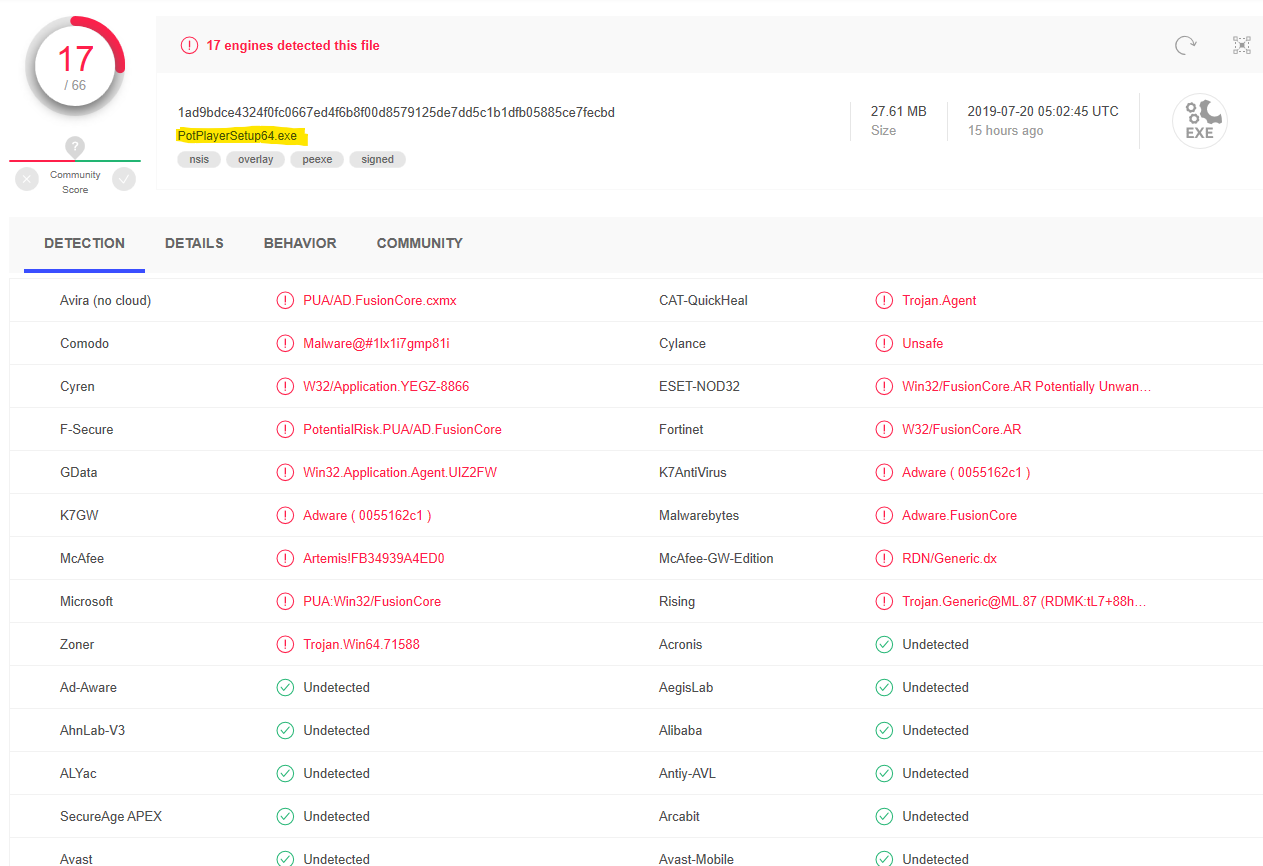Click the 27.61 MB size value
1263x866 pixels.
pos(899,111)
